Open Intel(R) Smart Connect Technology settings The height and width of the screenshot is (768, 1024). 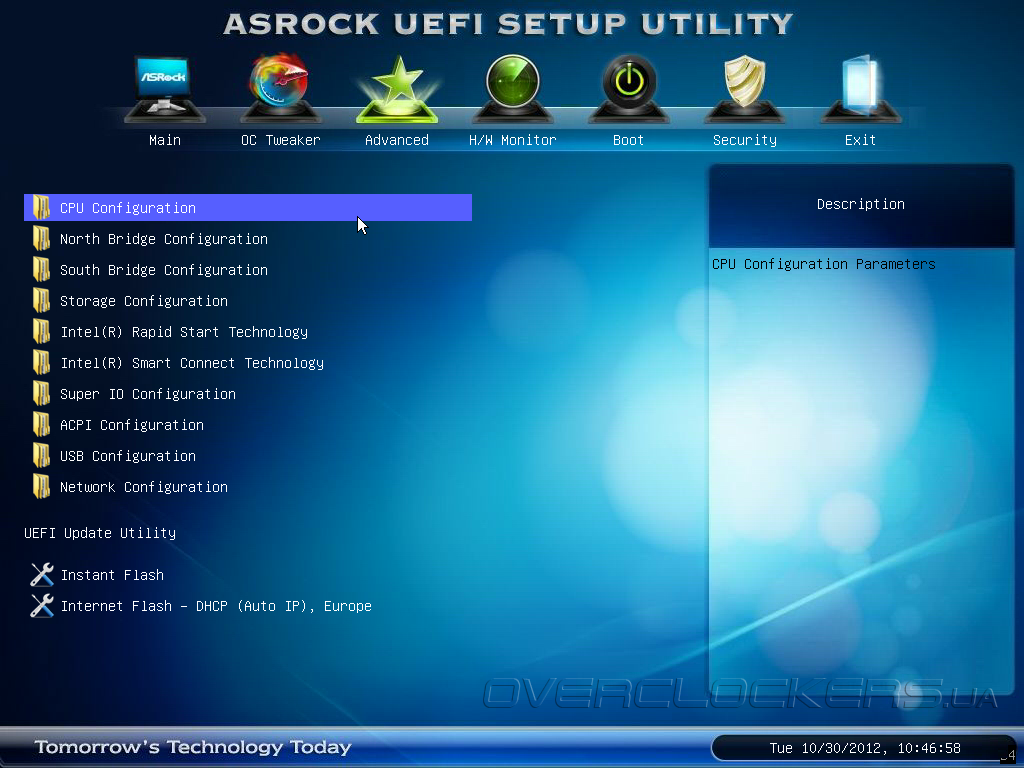pyautogui.click(x=192, y=363)
